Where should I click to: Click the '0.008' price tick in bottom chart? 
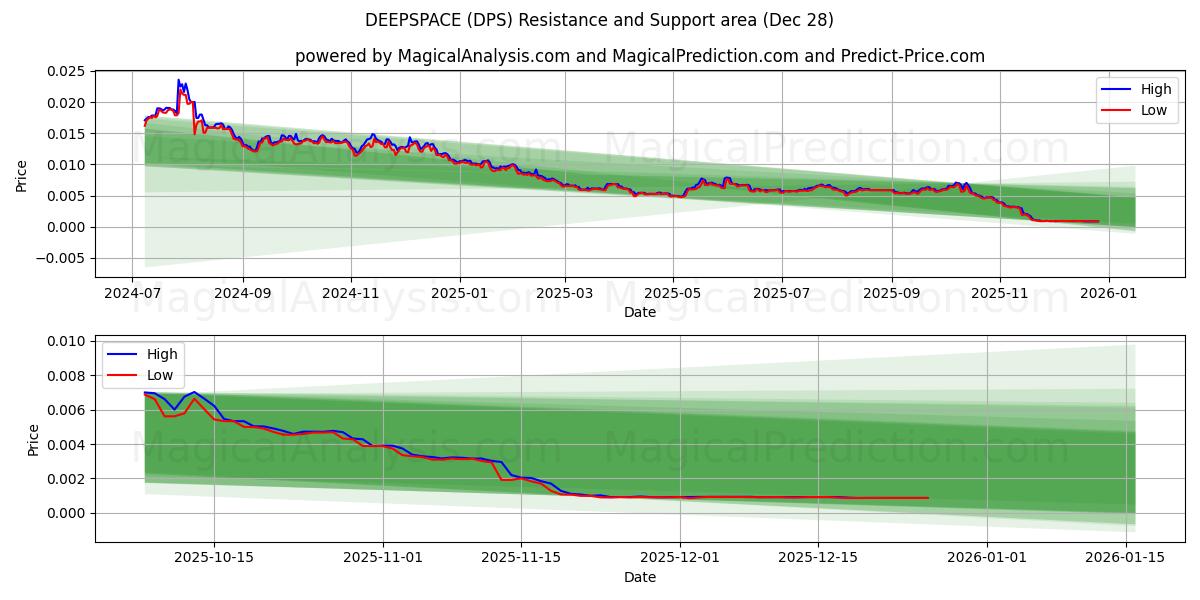click(68, 376)
